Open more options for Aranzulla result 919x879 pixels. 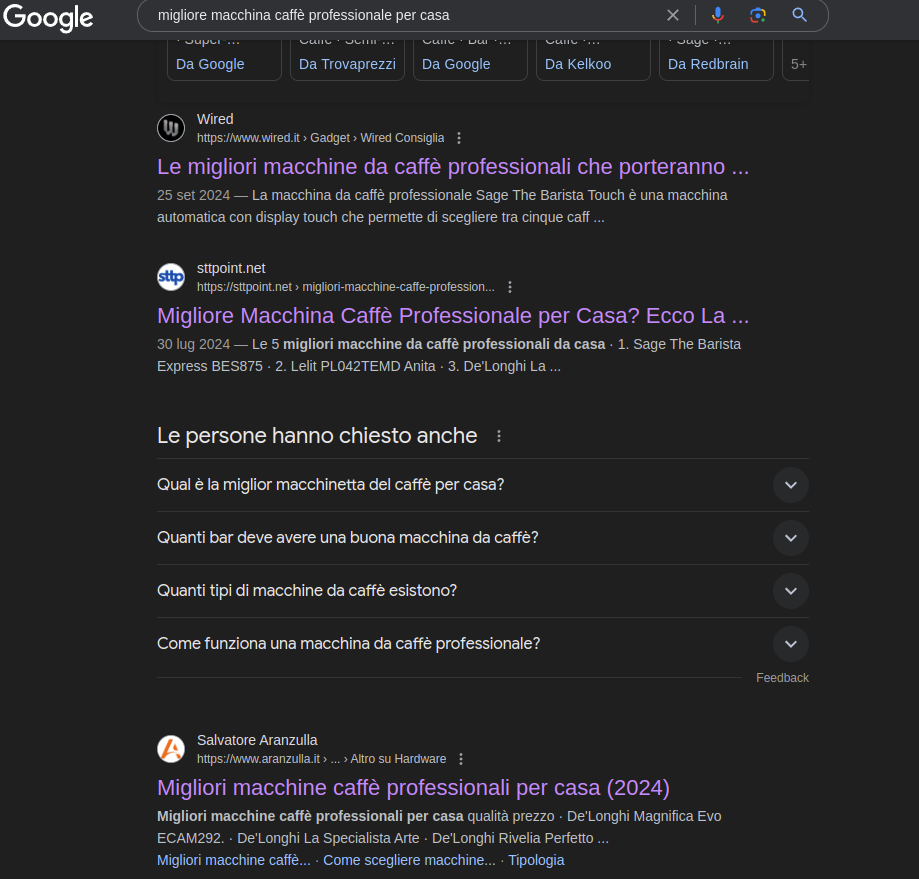[461, 759]
